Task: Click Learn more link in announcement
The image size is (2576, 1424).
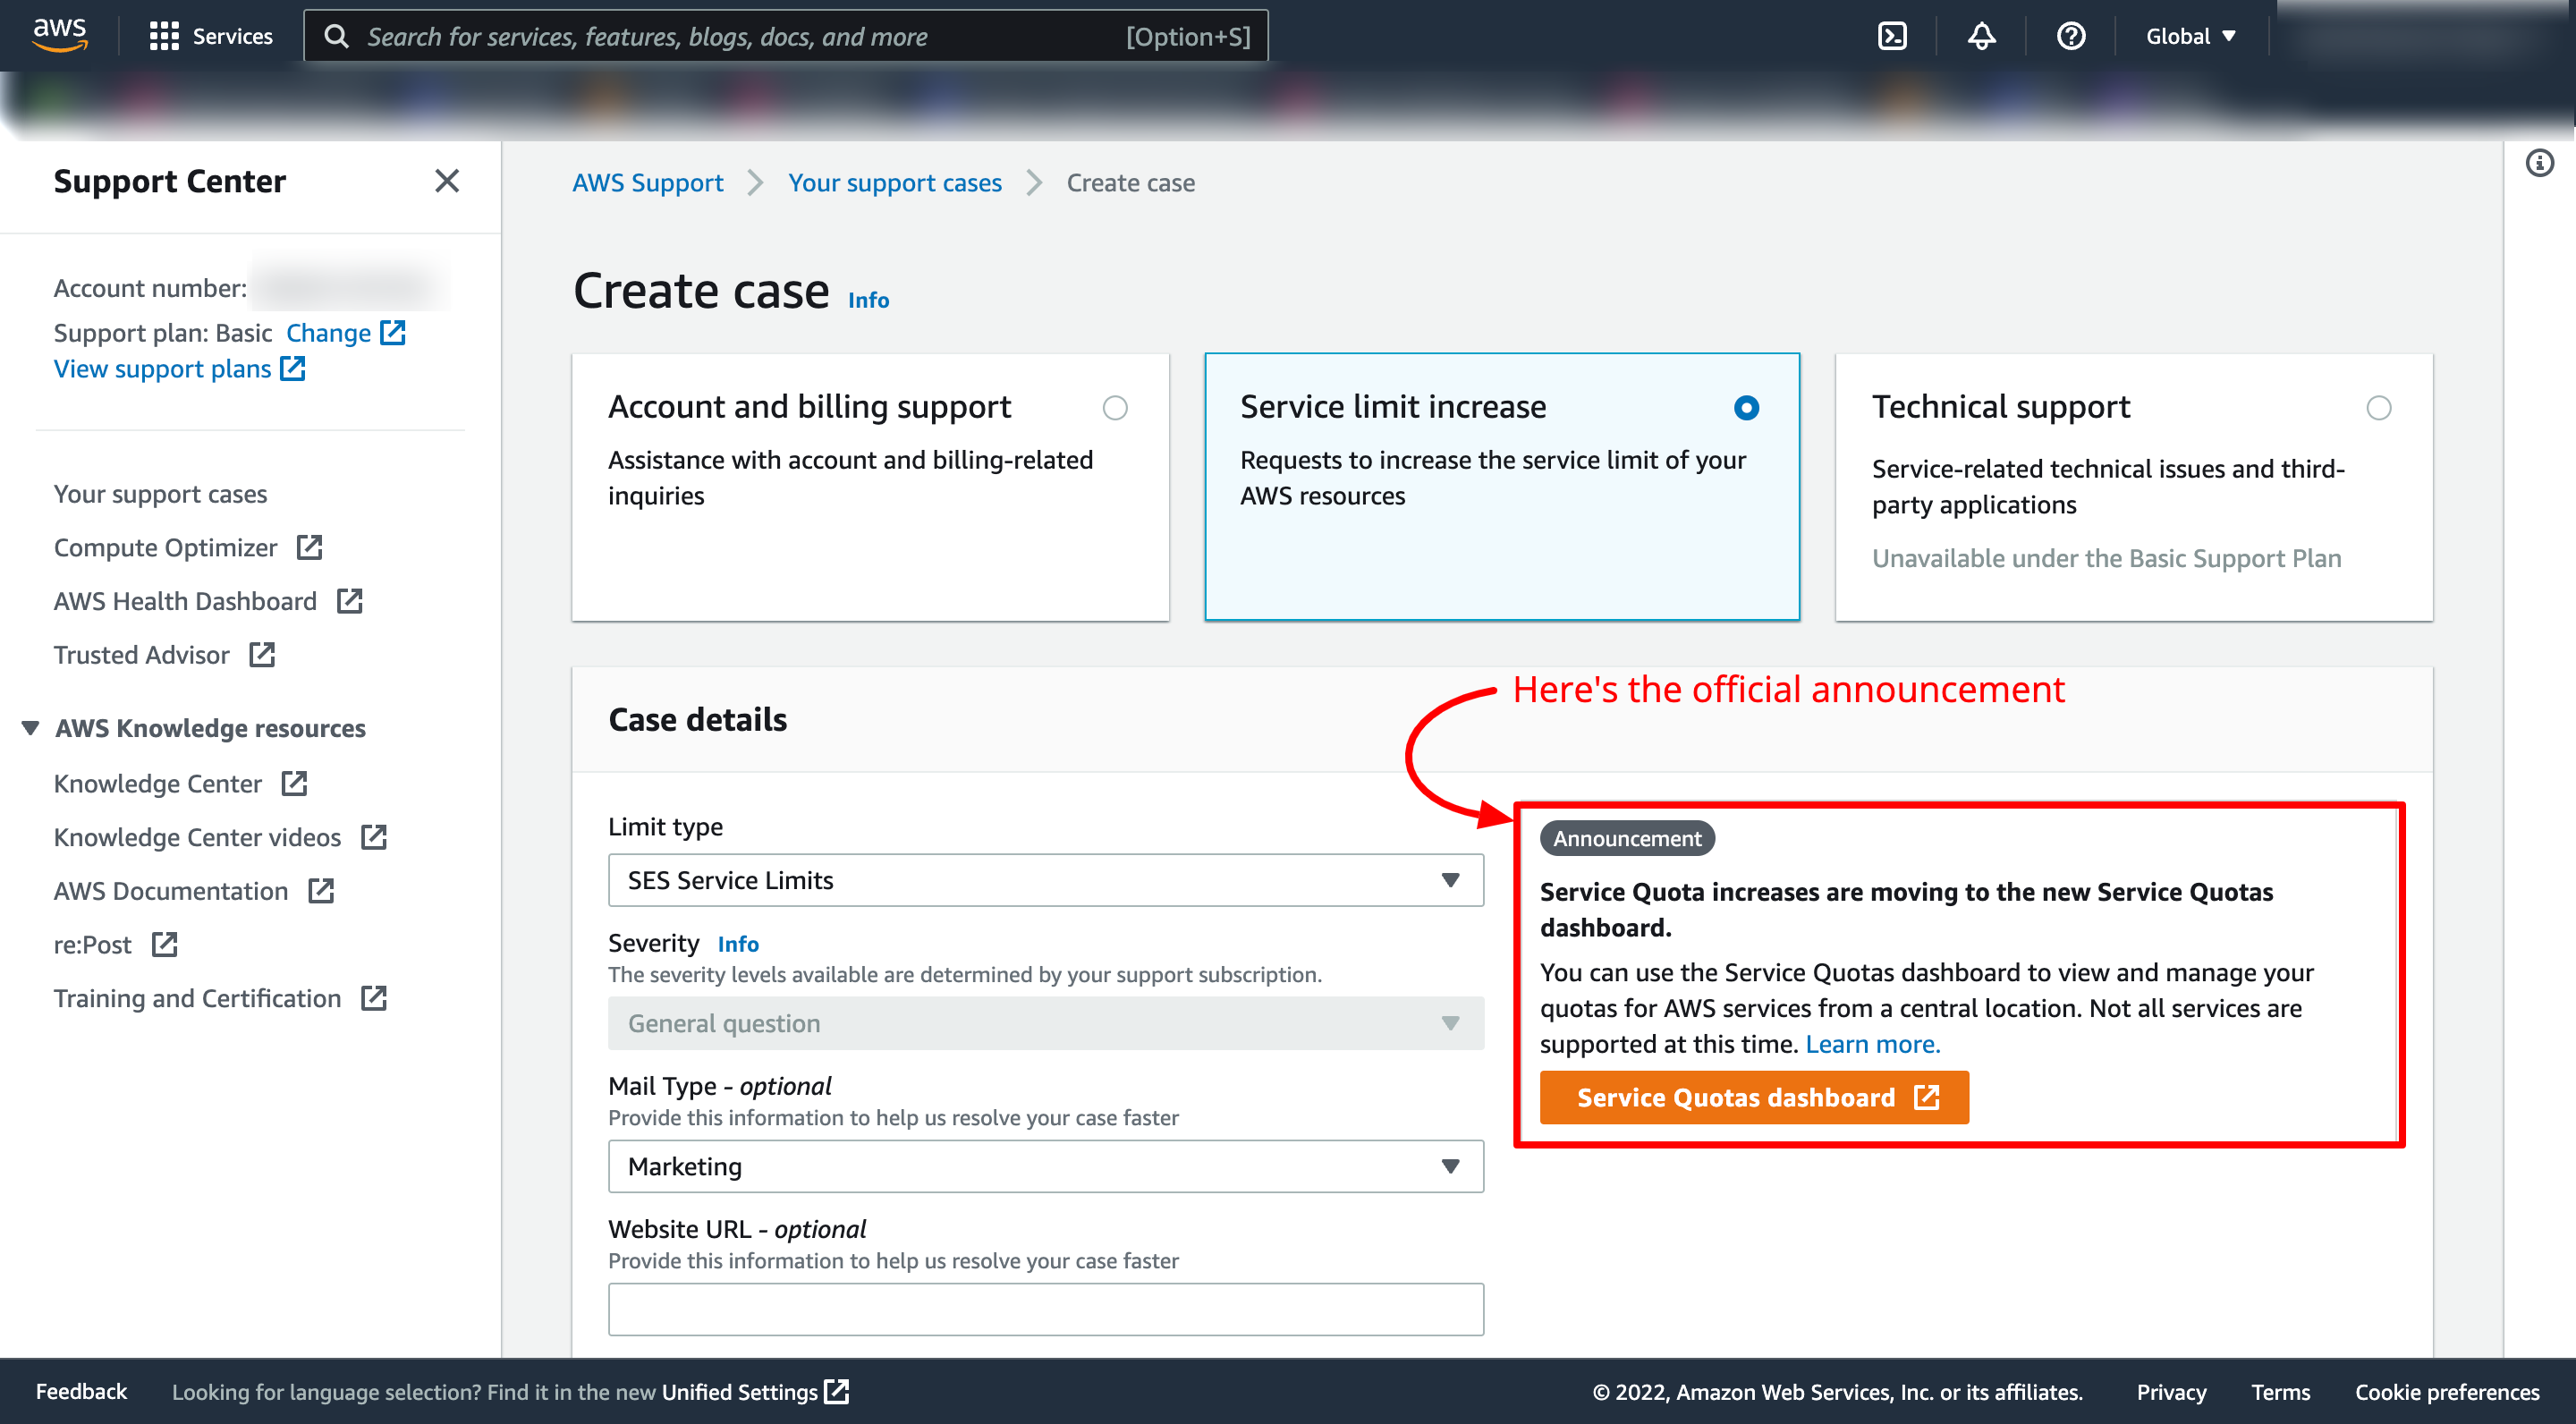Action: coord(1872,1044)
